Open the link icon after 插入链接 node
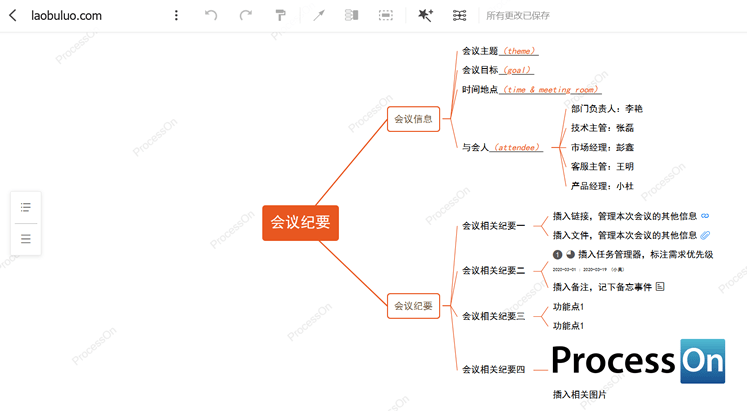 coord(705,216)
